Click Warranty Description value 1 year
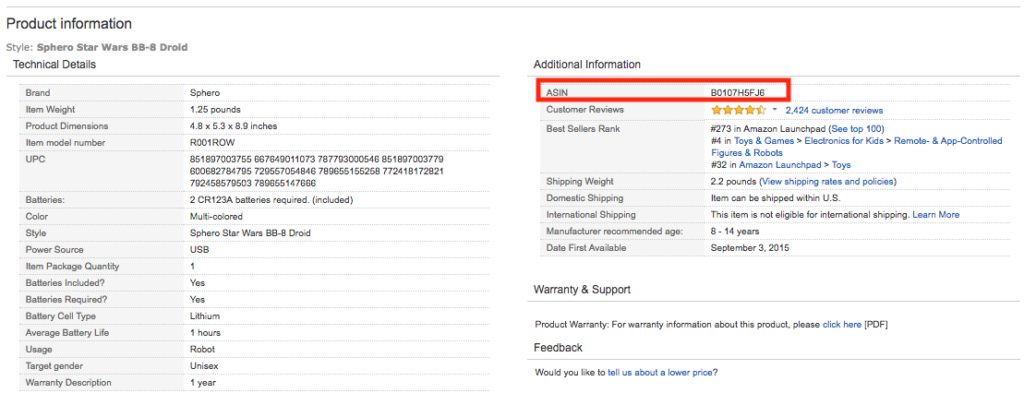The height and width of the screenshot is (393, 1024). pos(202,383)
